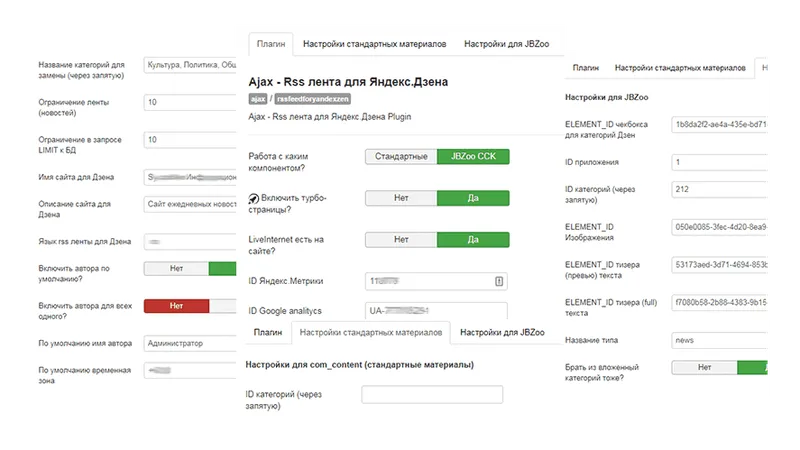This screenshot has width=800, height=450.
Task: Focus category names replacement field
Action: pyautogui.click(x=190, y=65)
